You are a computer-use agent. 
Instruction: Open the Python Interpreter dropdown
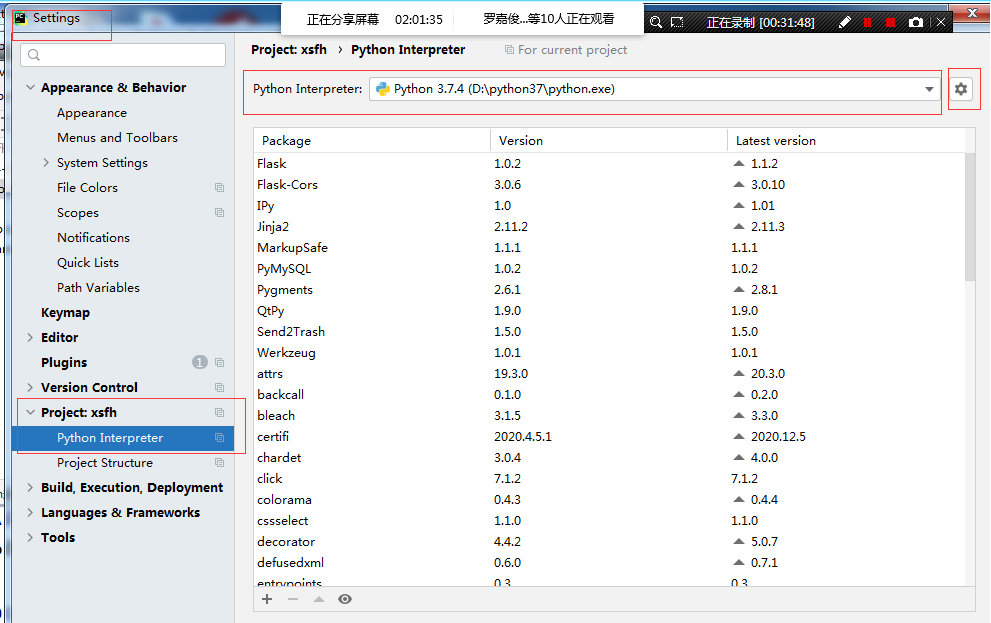(929, 89)
